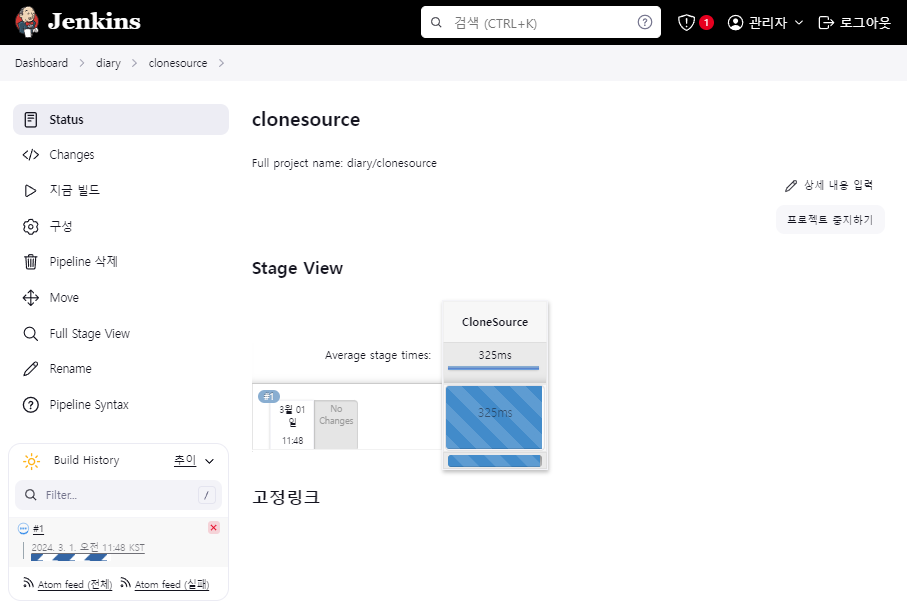Focus the build history Filter field
907x614 pixels.
click(x=119, y=495)
